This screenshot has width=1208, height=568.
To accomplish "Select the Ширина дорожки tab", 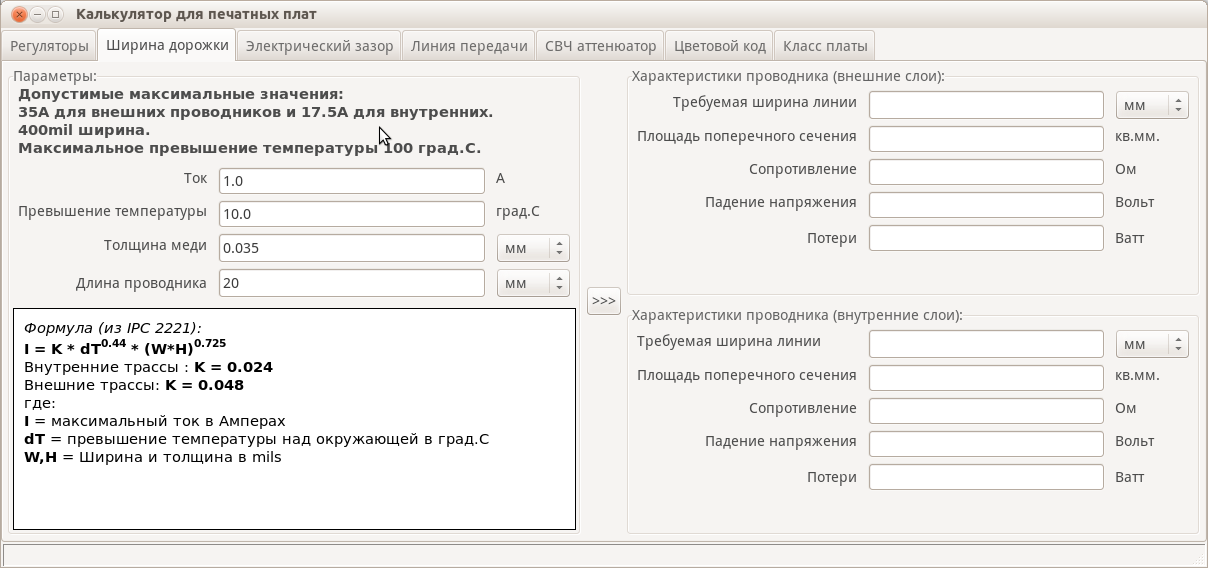I will tap(168, 45).
